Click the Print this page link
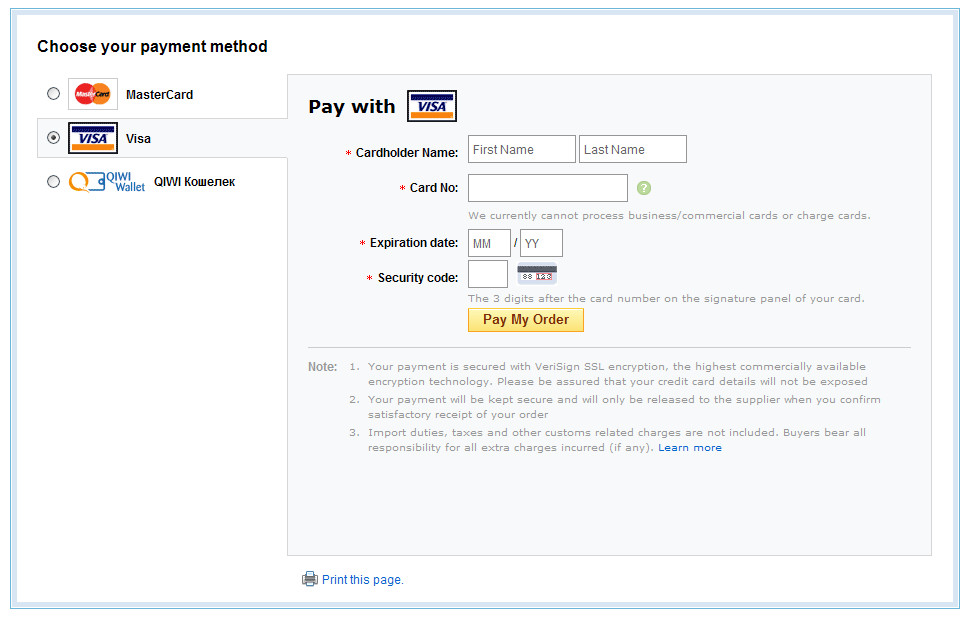This screenshot has width=966, height=619. (x=363, y=580)
